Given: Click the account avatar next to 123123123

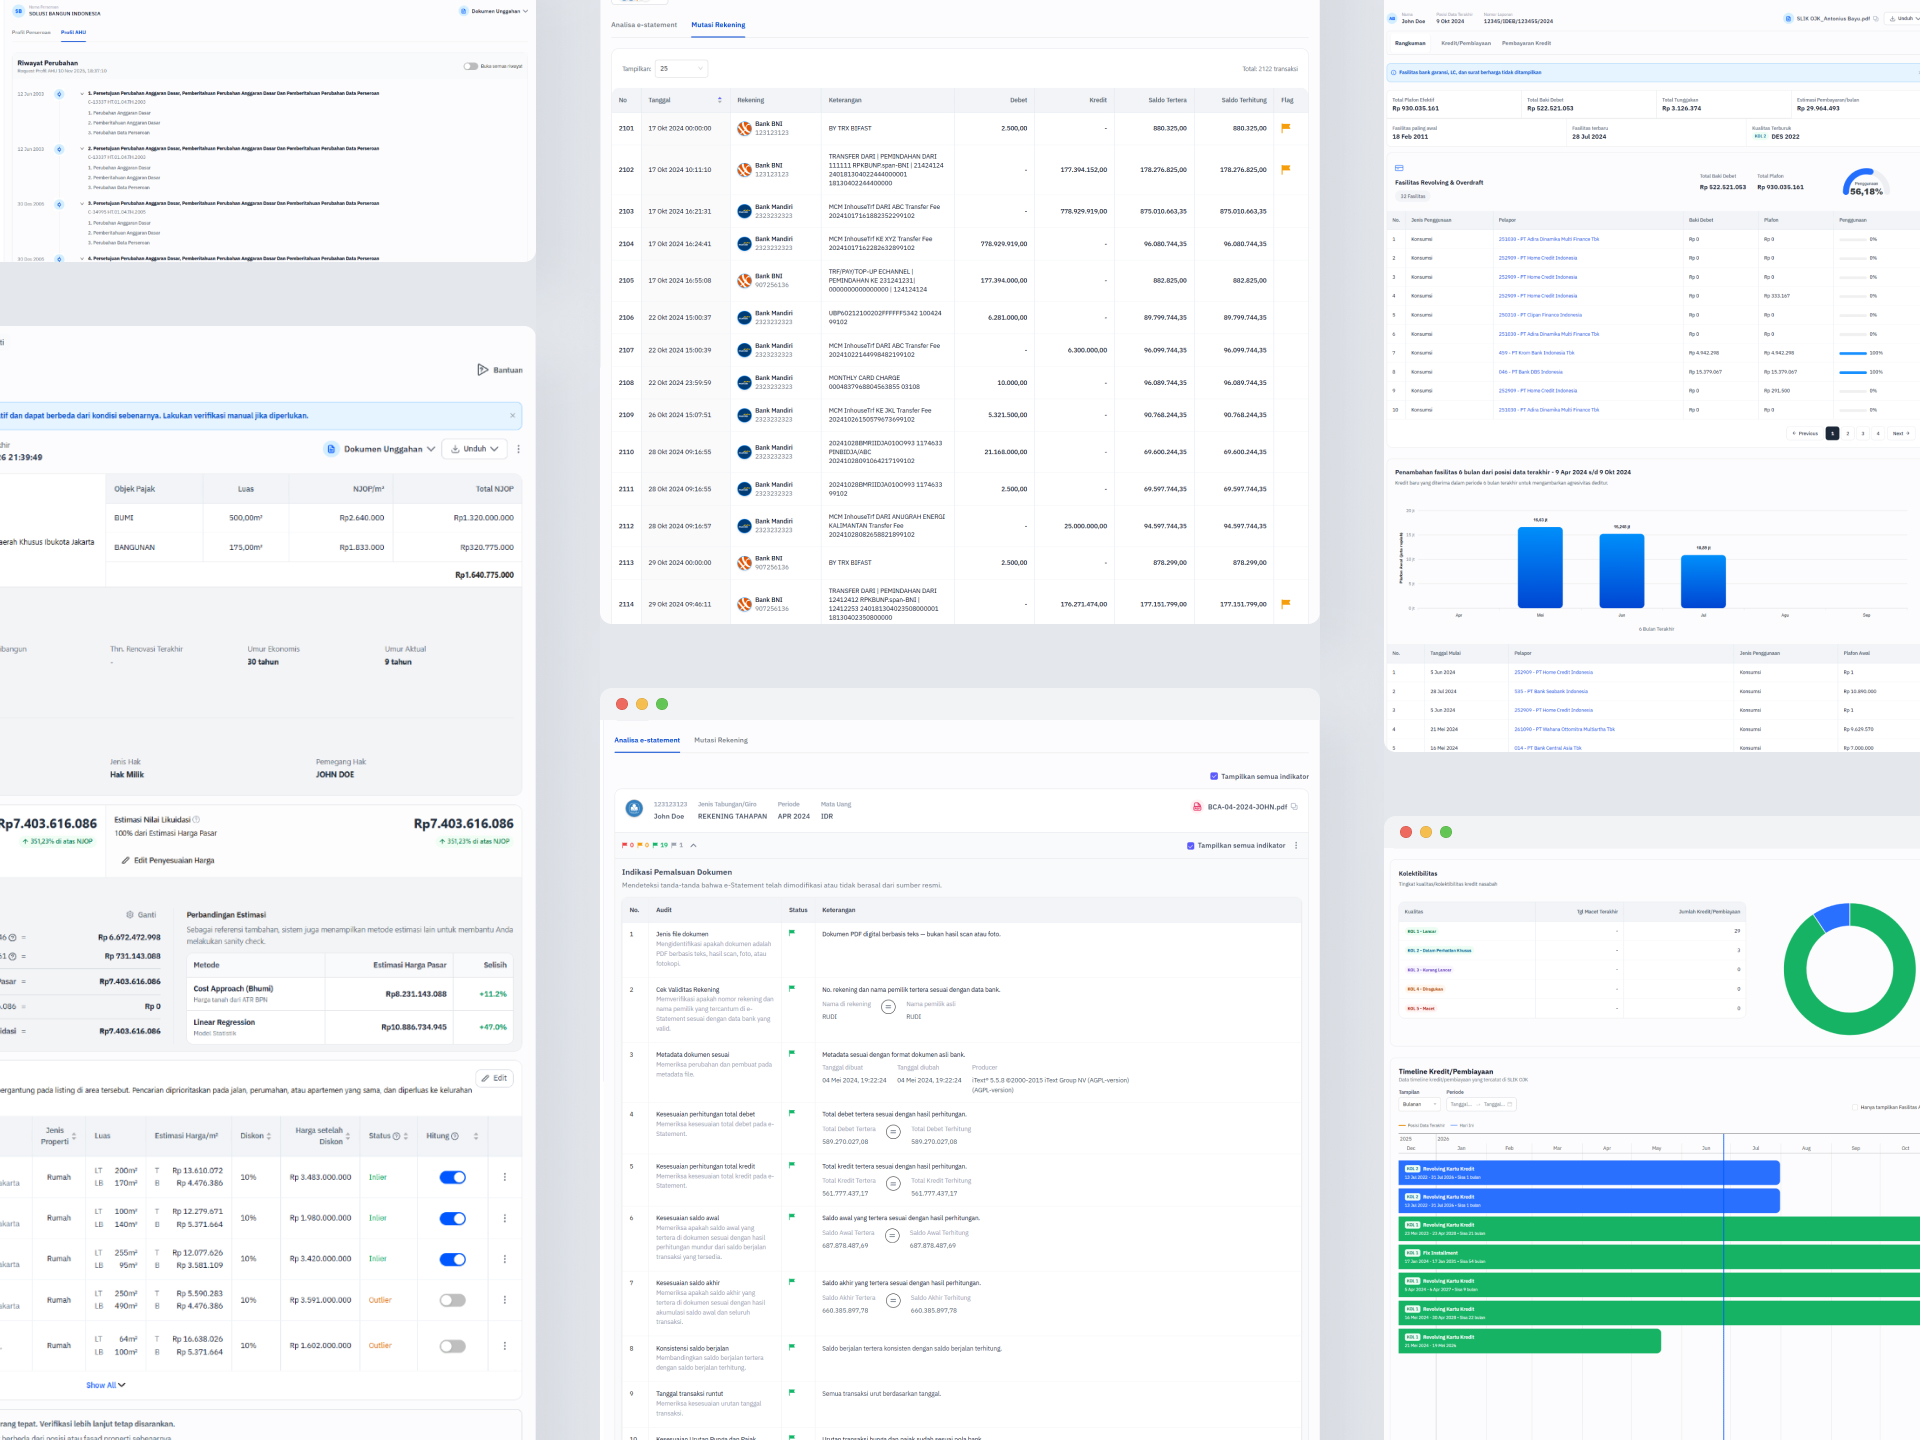Looking at the screenshot, I should point(634,809).
